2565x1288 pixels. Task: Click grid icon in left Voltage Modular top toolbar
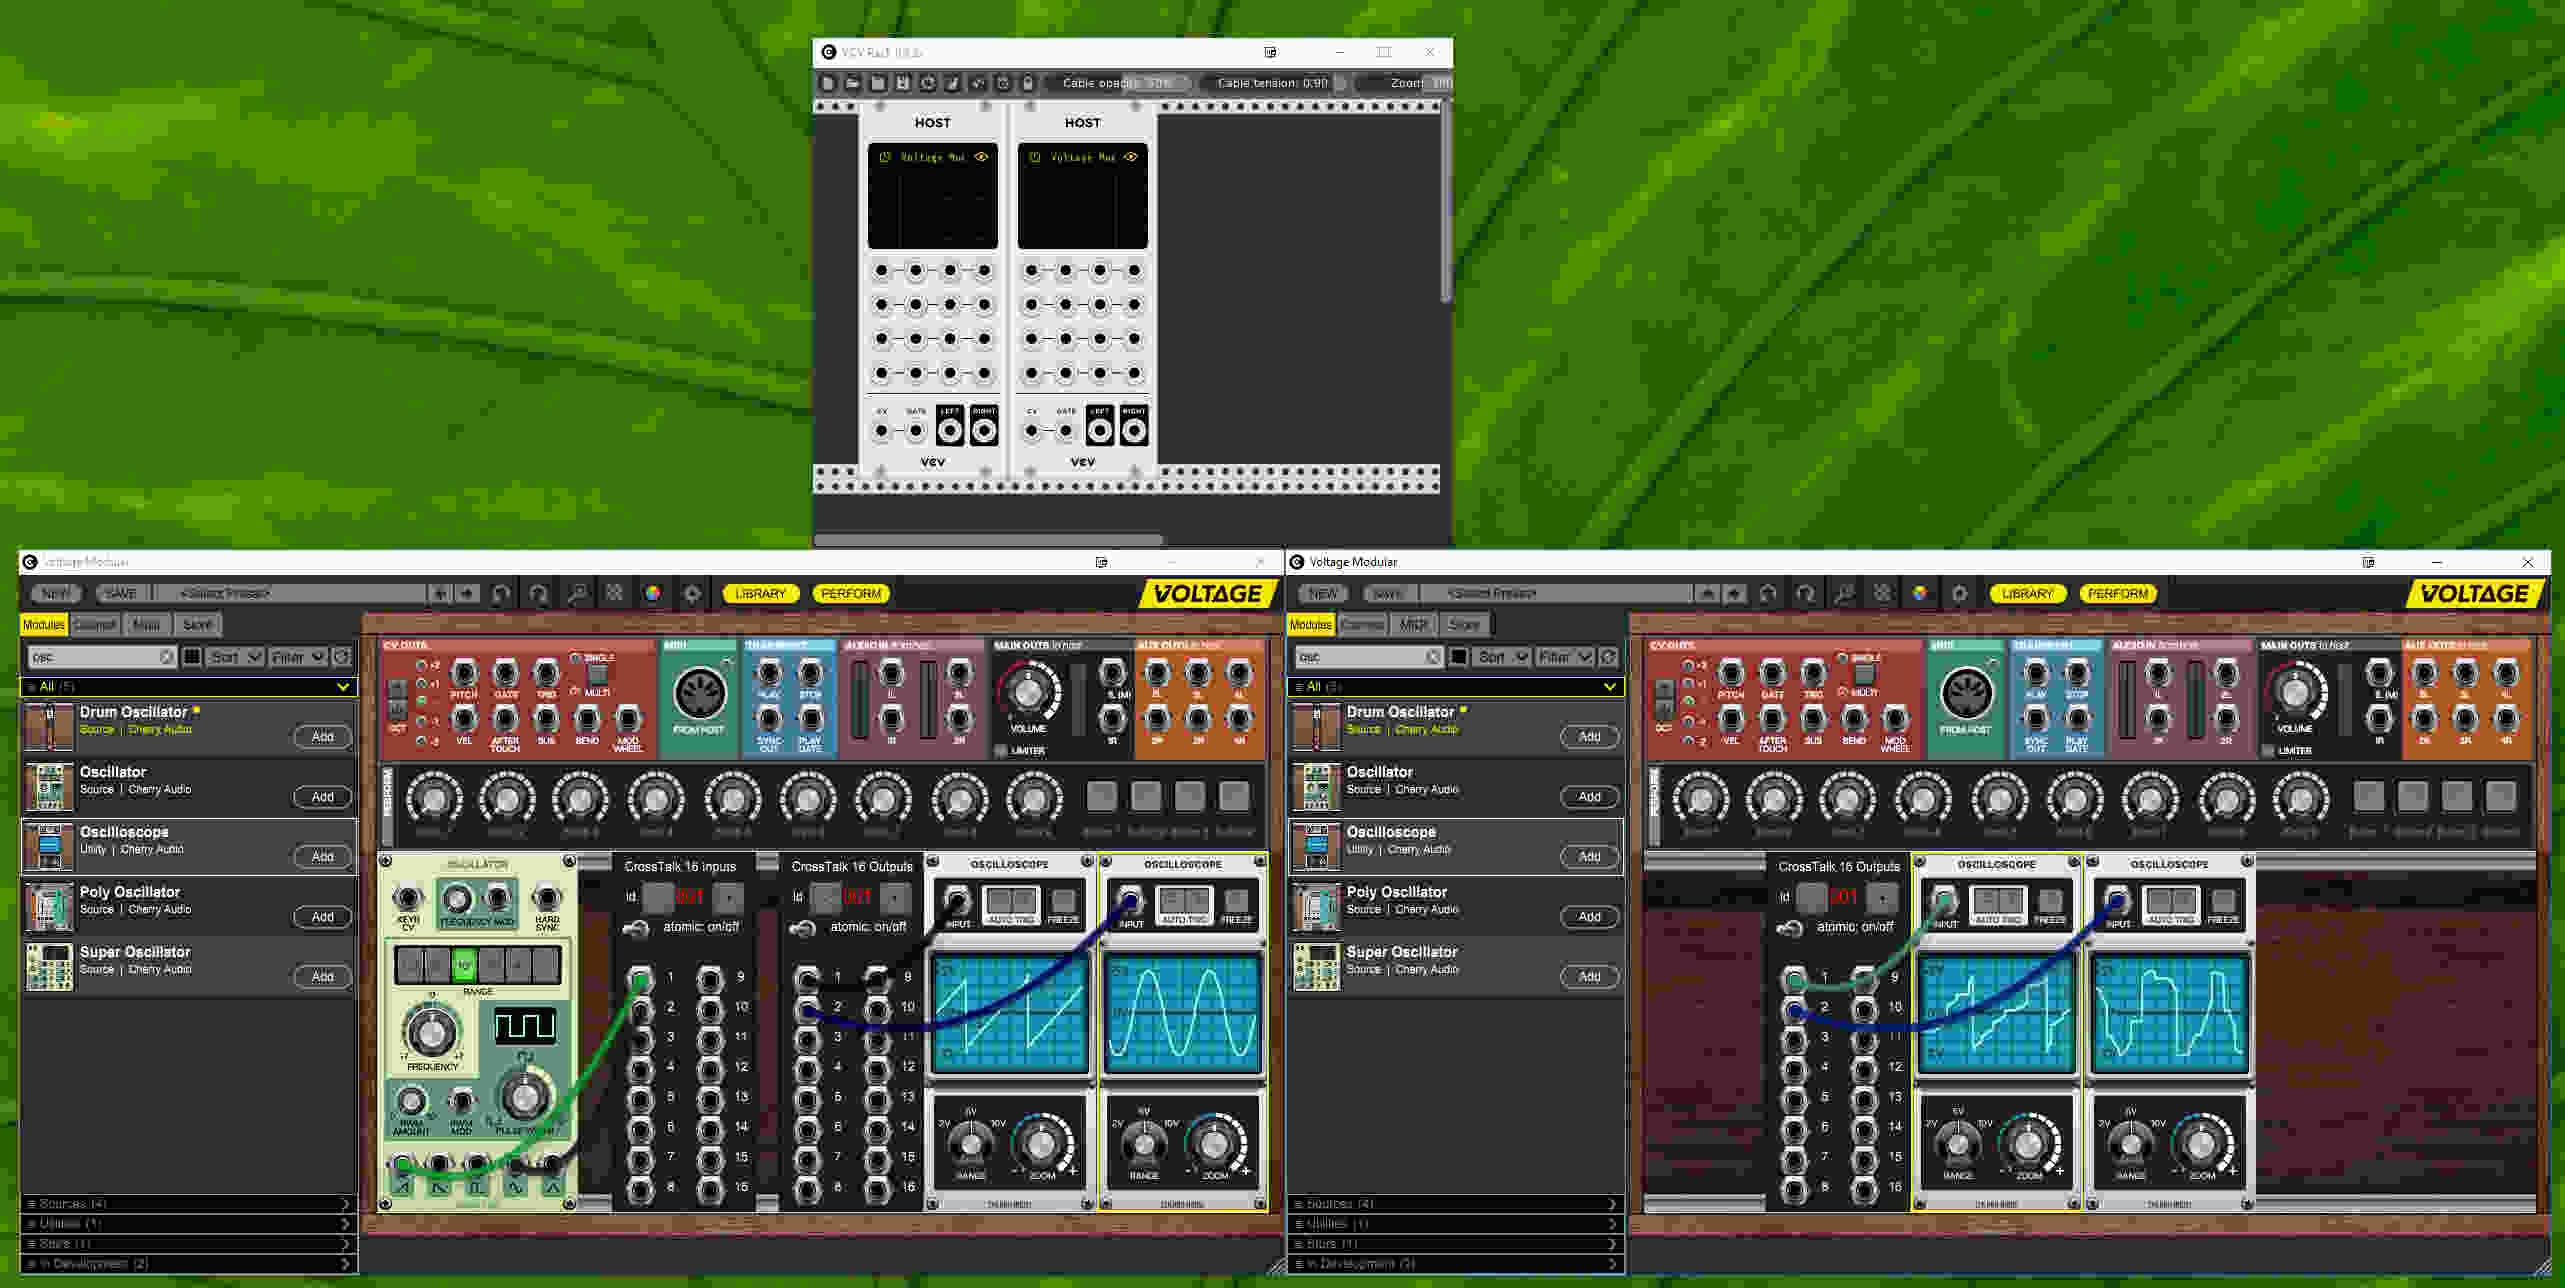tap(615, 593)
